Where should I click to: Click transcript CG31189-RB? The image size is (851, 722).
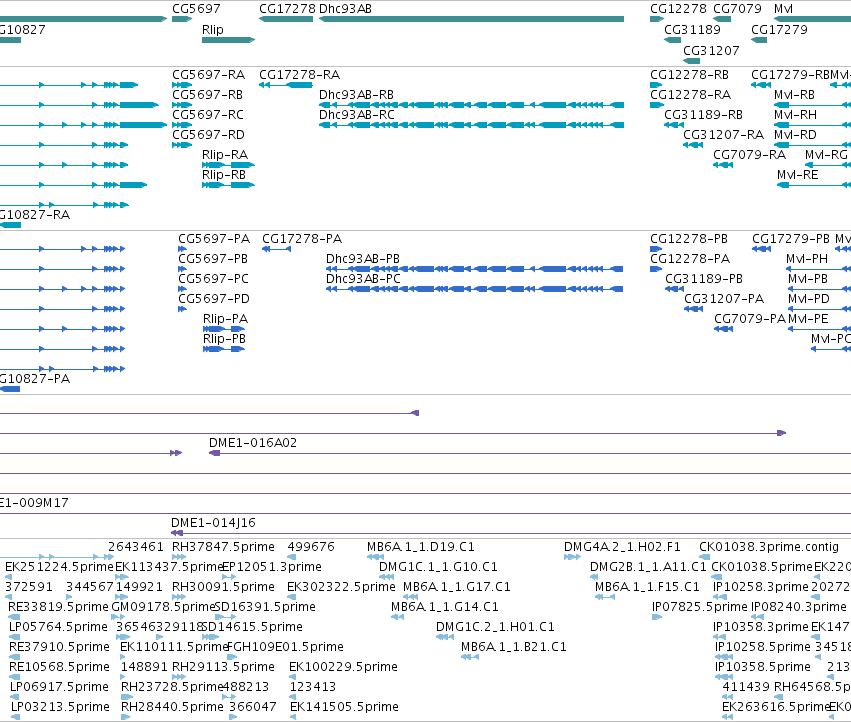coord(674,125)
